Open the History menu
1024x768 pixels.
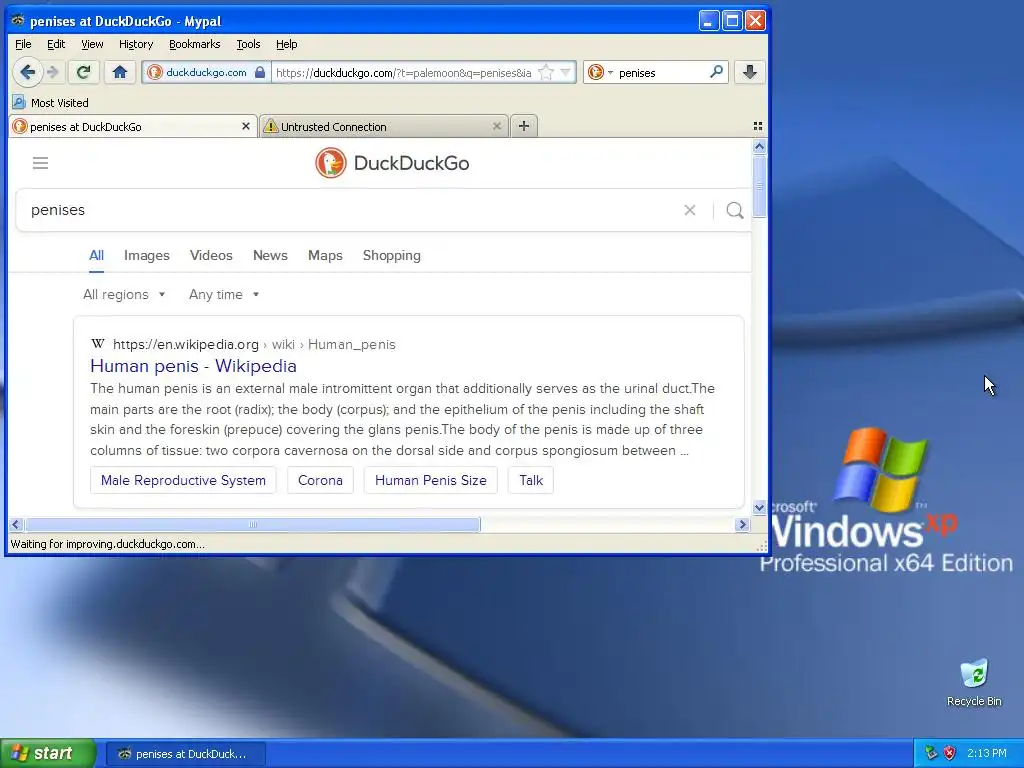coord(136,44)
